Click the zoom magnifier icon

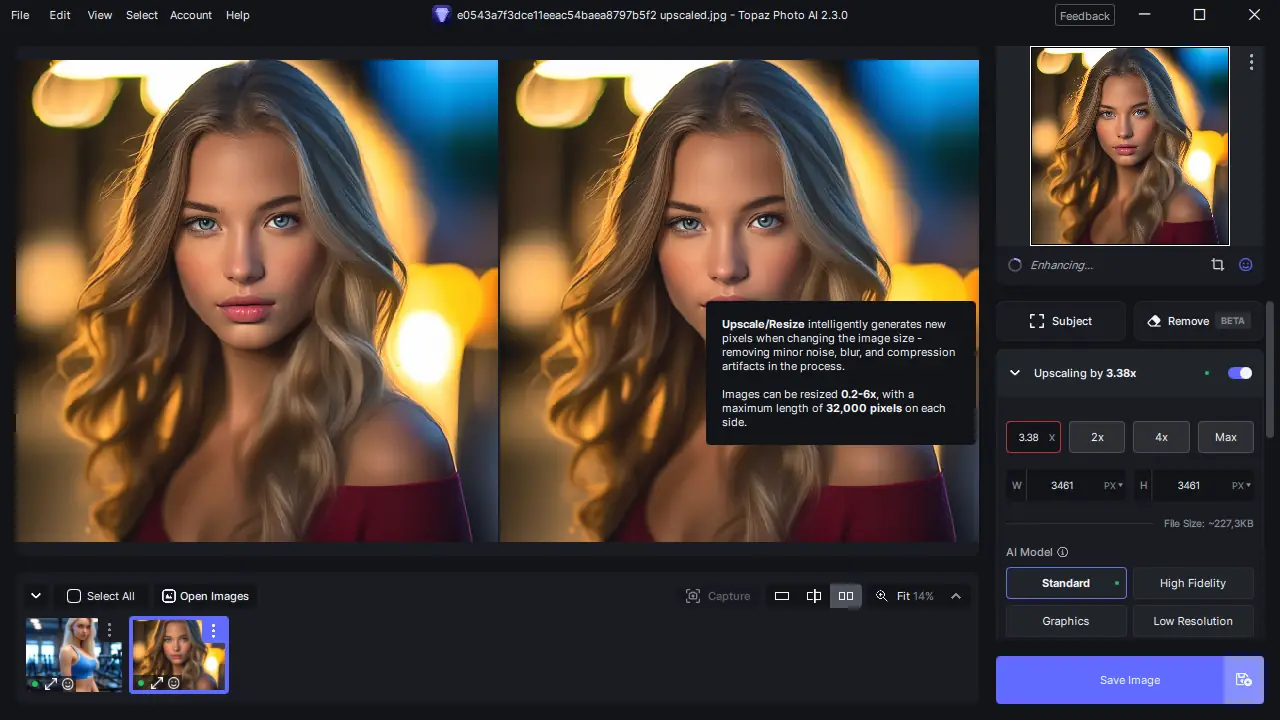[882, 595]
